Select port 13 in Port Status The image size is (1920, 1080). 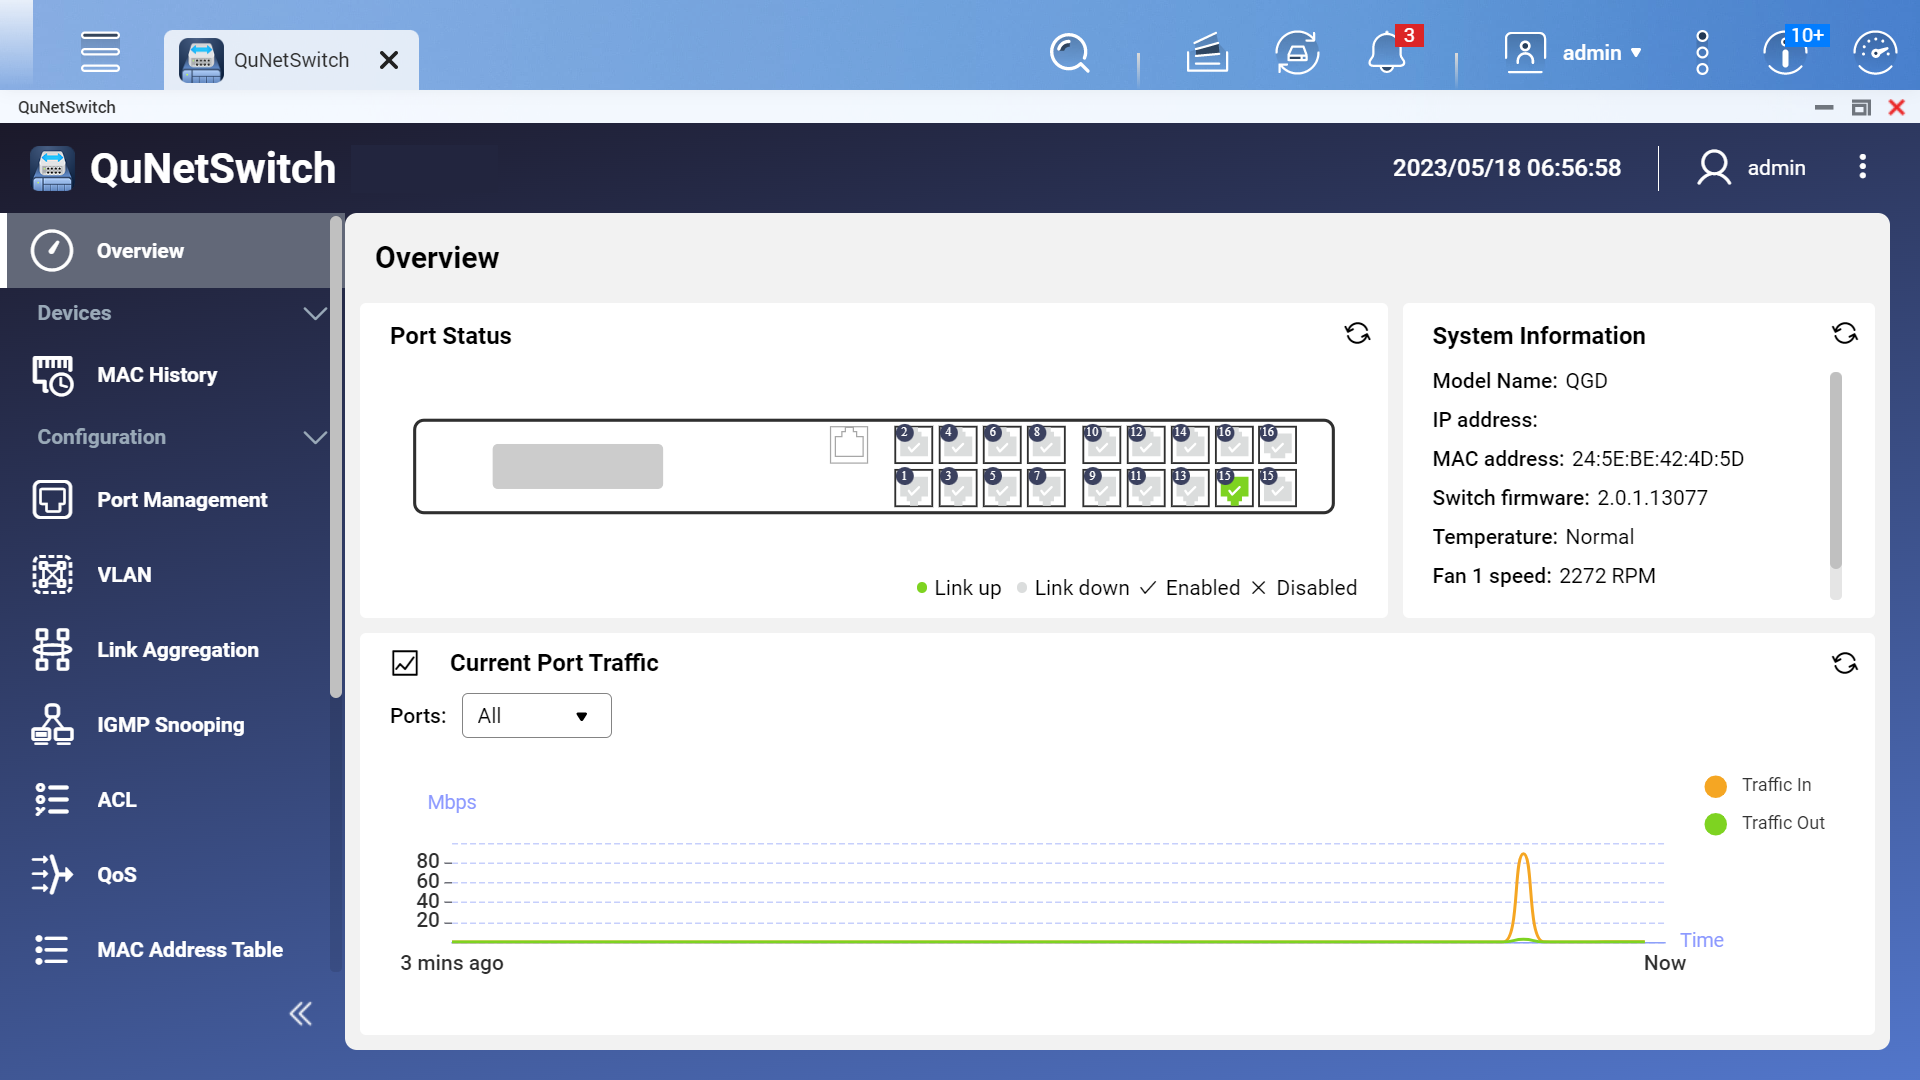pyautogui.click(x=1190, y=488)
